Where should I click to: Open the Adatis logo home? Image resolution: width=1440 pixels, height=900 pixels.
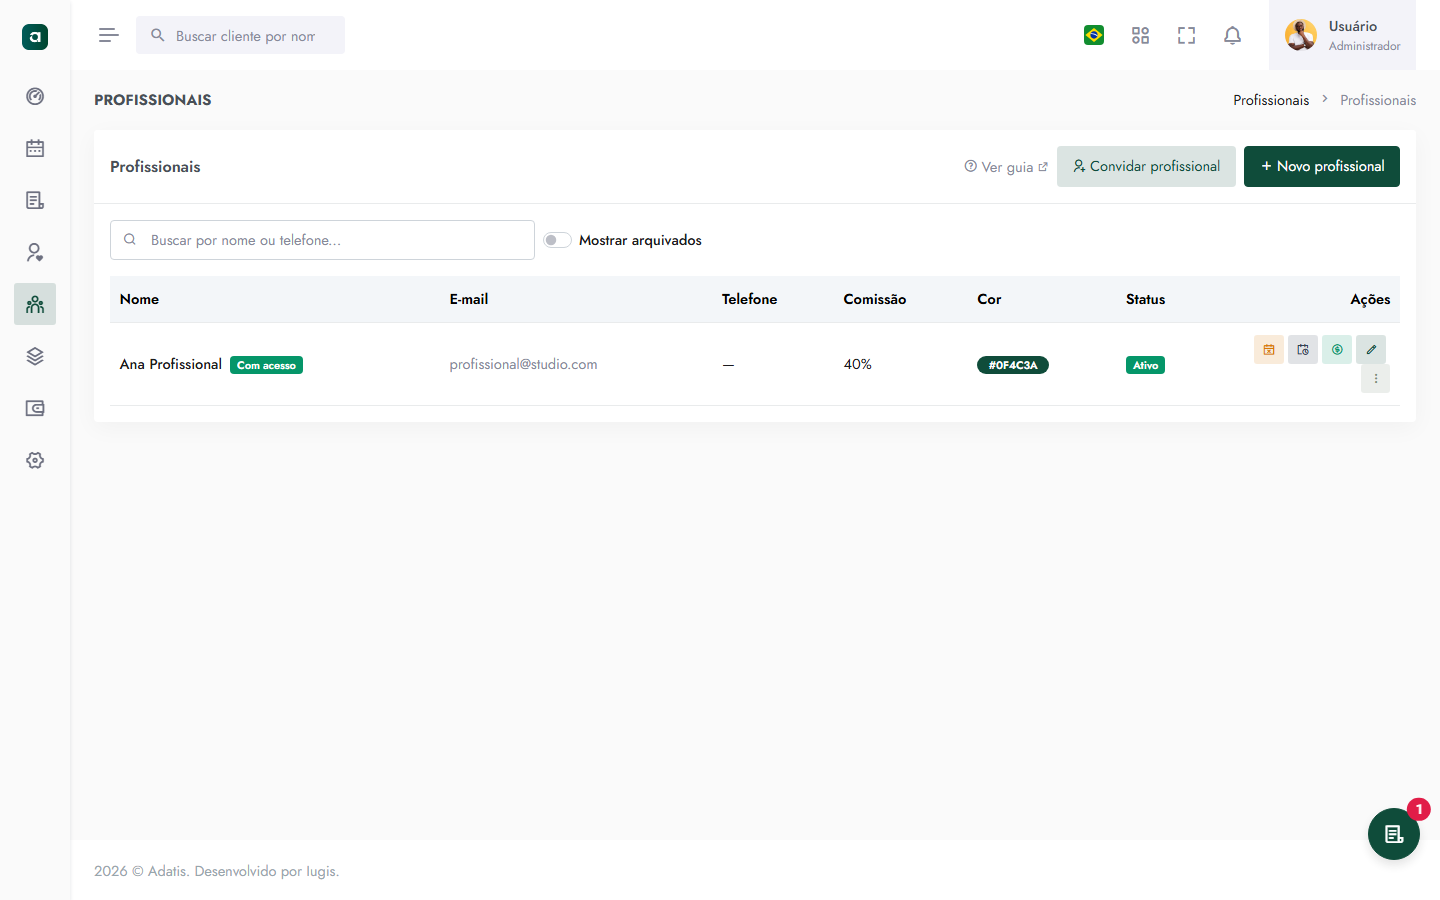[x=35, y=37]
